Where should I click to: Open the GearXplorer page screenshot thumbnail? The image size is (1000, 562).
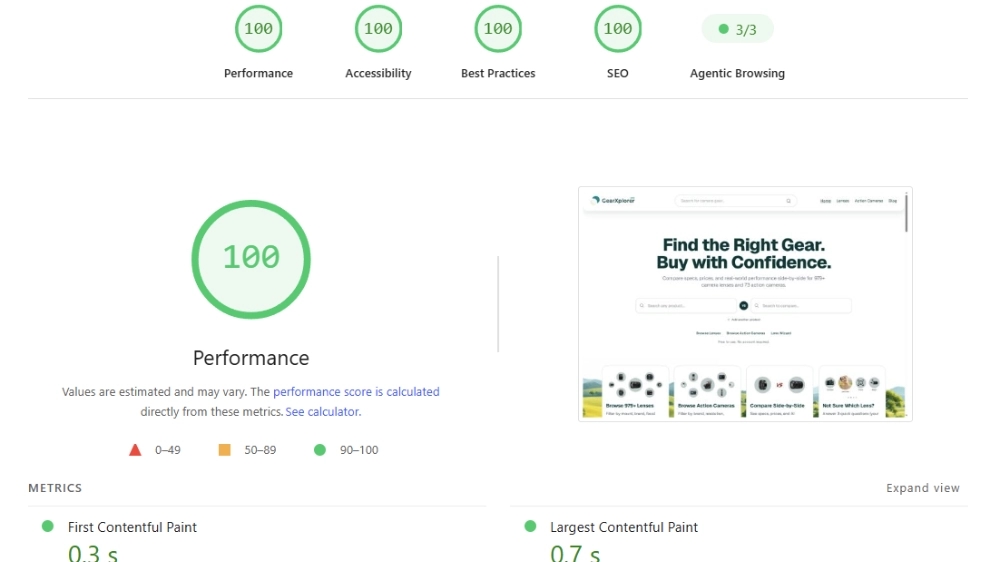[x=745, y=304]
